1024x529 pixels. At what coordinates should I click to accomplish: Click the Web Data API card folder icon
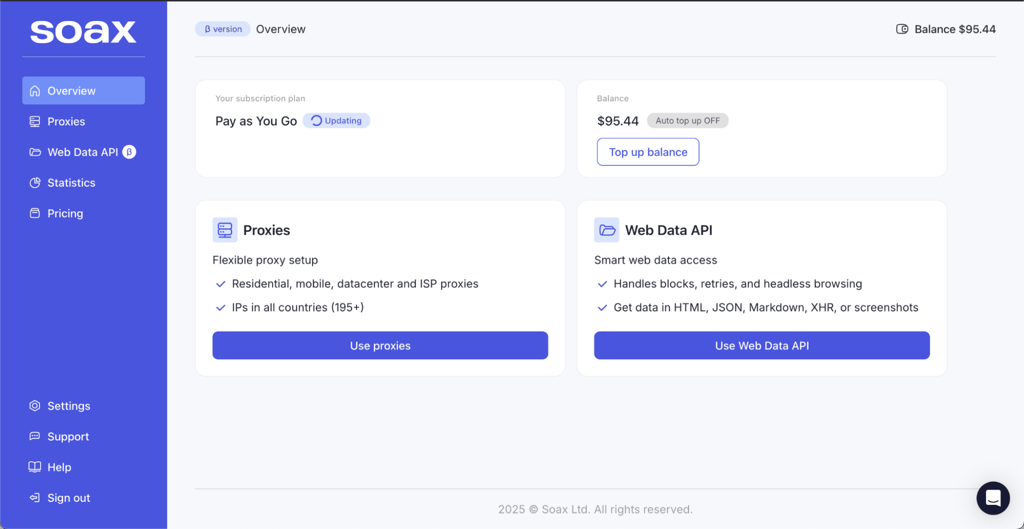click(x=607, y=230)
